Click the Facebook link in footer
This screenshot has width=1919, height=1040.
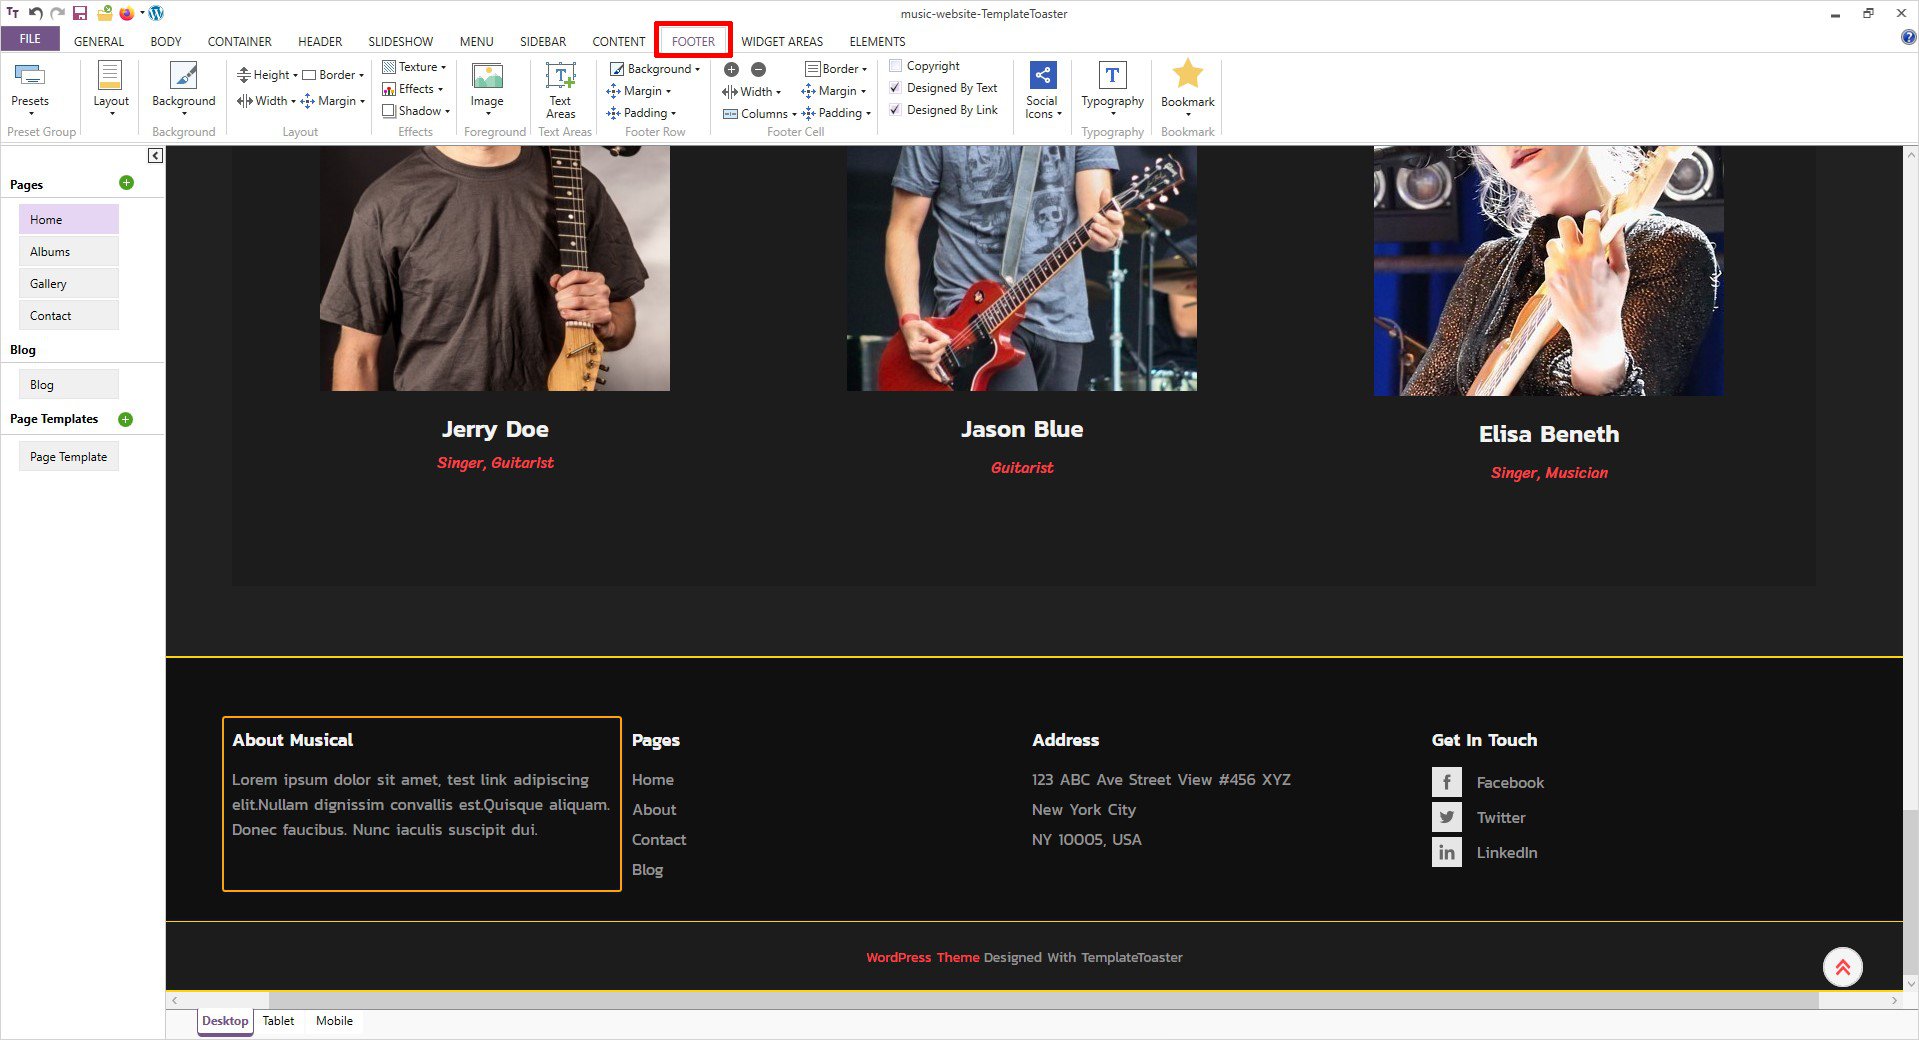pyautogui.click(x=1509, y=783)
